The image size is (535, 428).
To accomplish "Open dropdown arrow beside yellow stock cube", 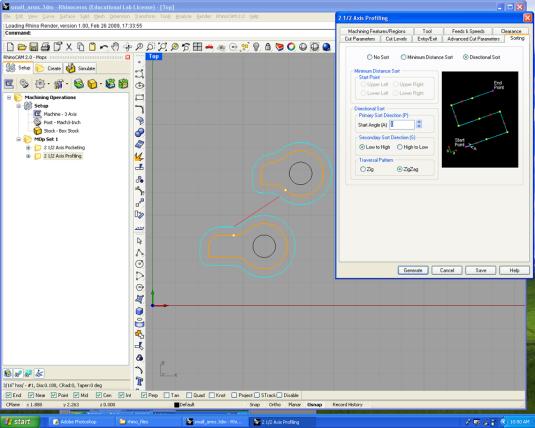I will tap(101, 84).
